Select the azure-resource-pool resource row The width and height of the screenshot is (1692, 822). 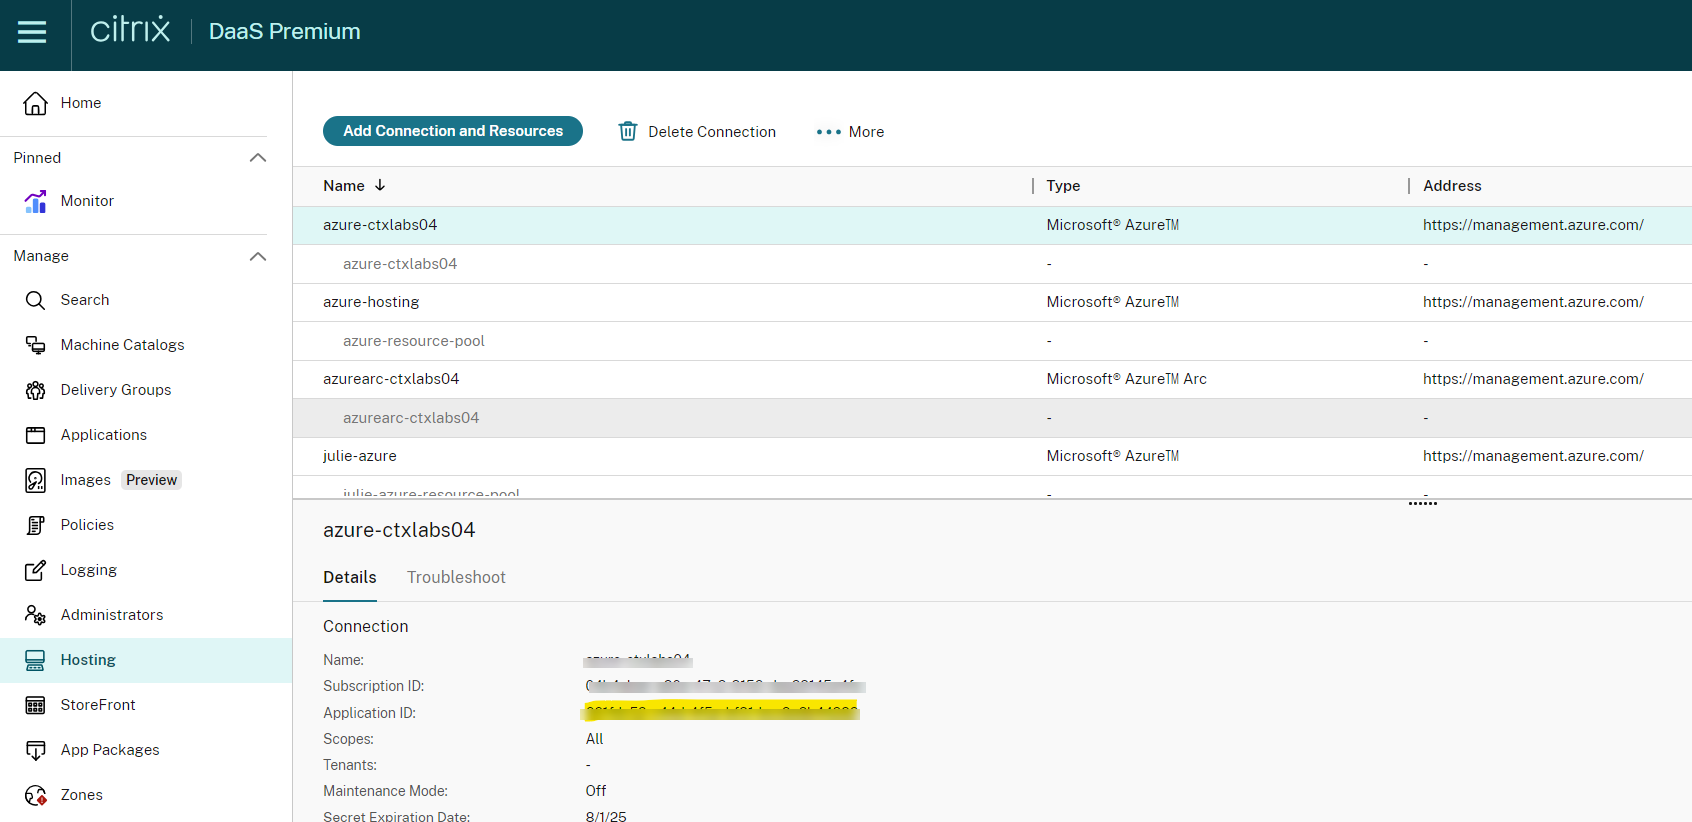coord(413,341)
